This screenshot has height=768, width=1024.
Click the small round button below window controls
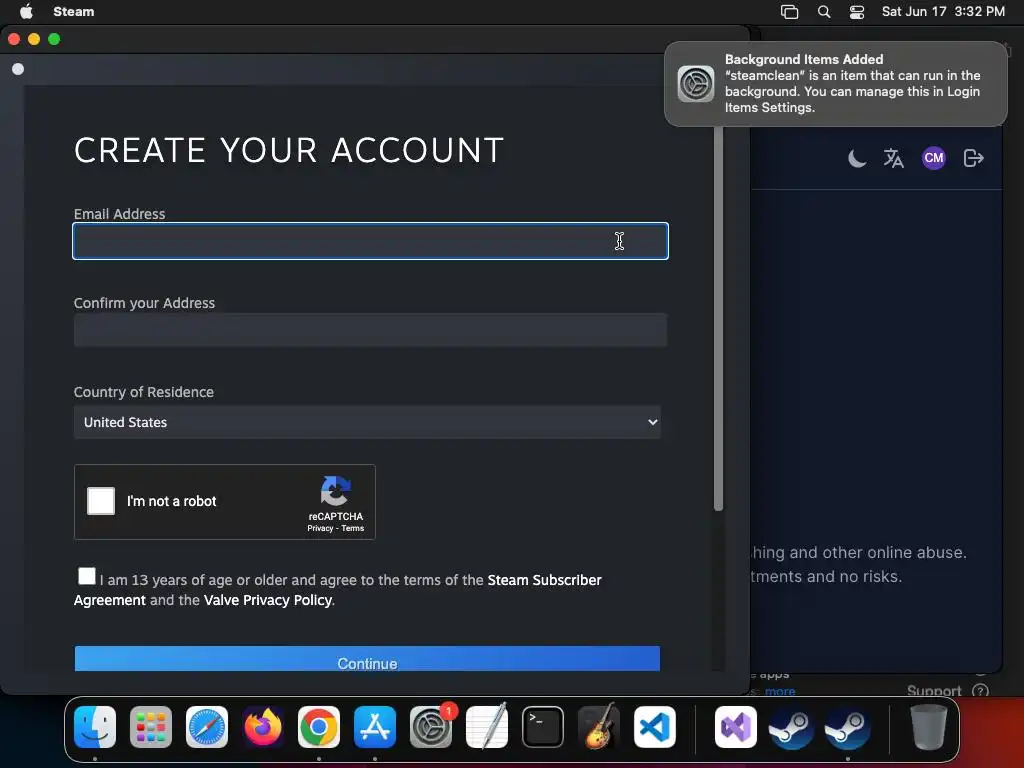coord(18,69)
